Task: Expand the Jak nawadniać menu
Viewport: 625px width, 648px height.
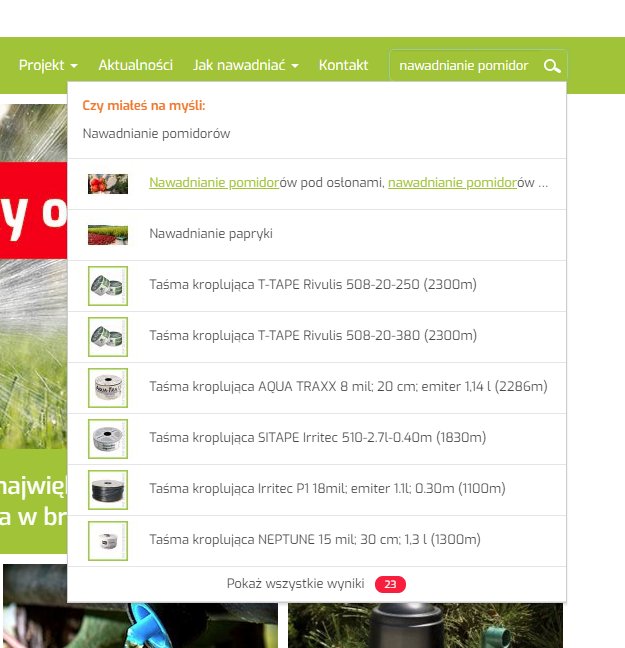Action: pos(246,65)
